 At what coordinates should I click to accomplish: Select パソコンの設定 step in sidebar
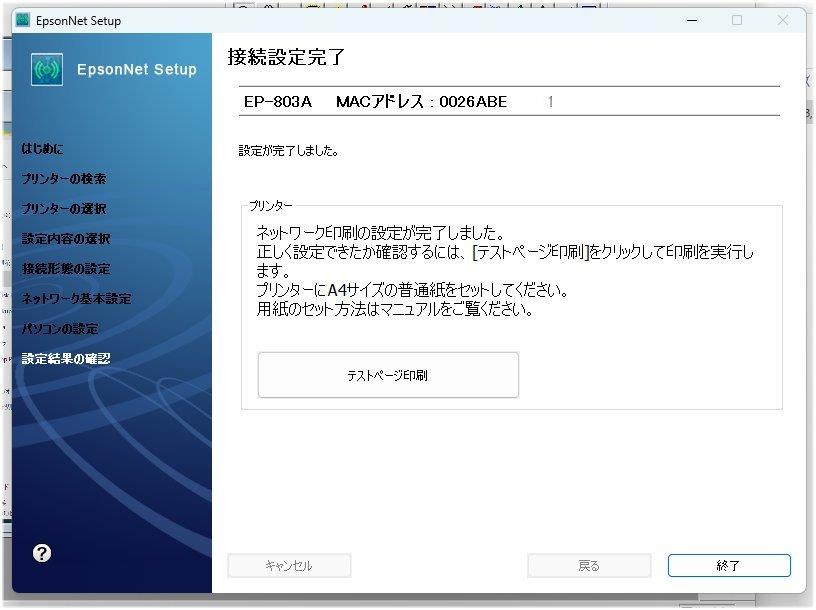(60, 328)
